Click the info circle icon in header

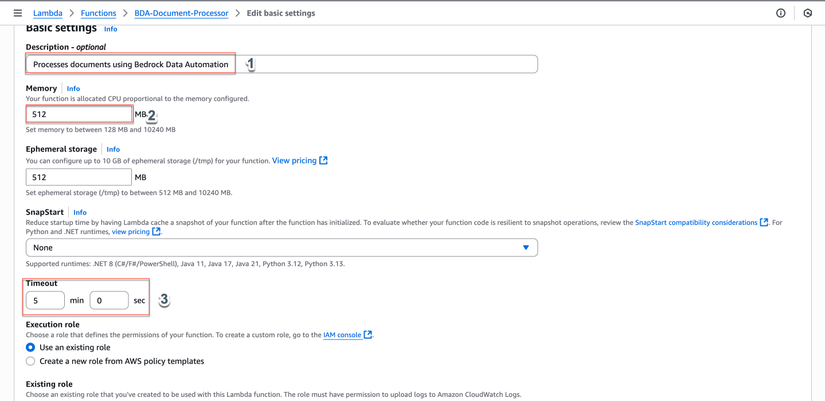pyautogui.click(x=781, y=13)
